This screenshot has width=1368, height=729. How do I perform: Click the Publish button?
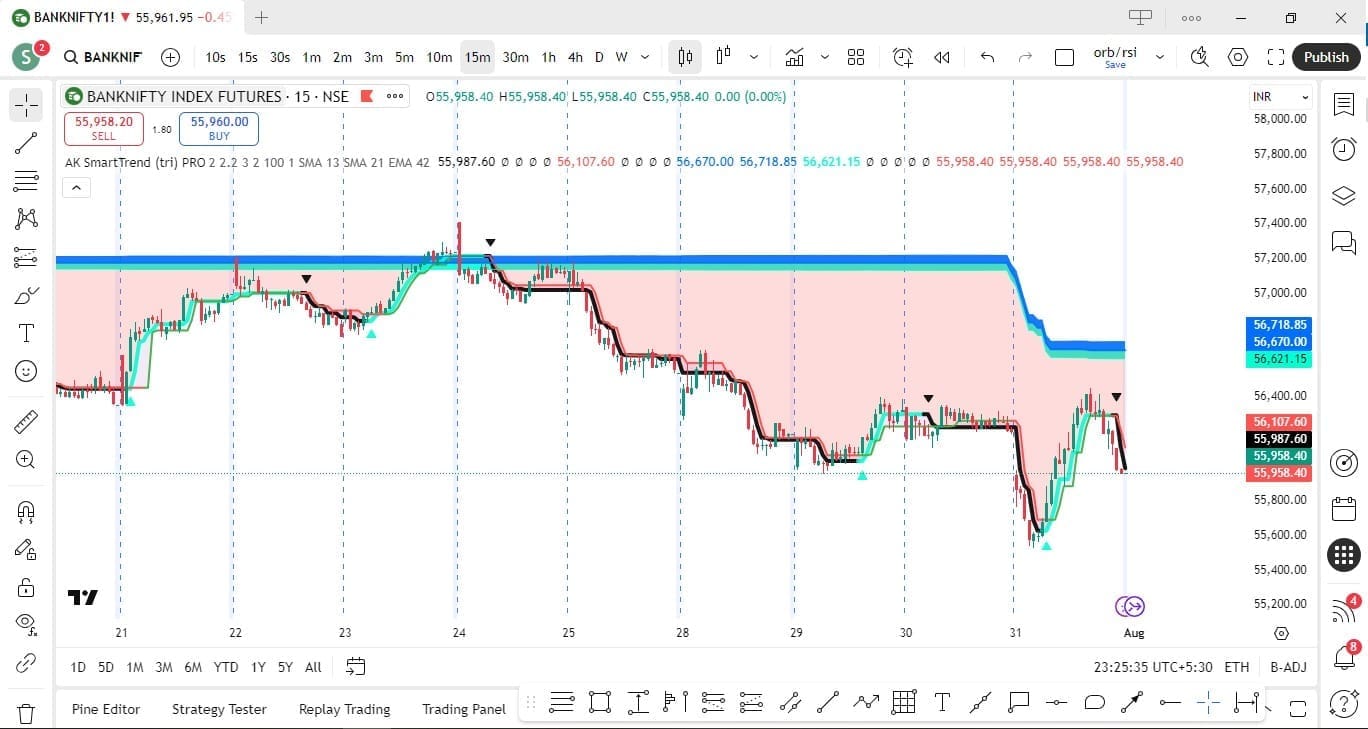click(x=1326, y=57)
